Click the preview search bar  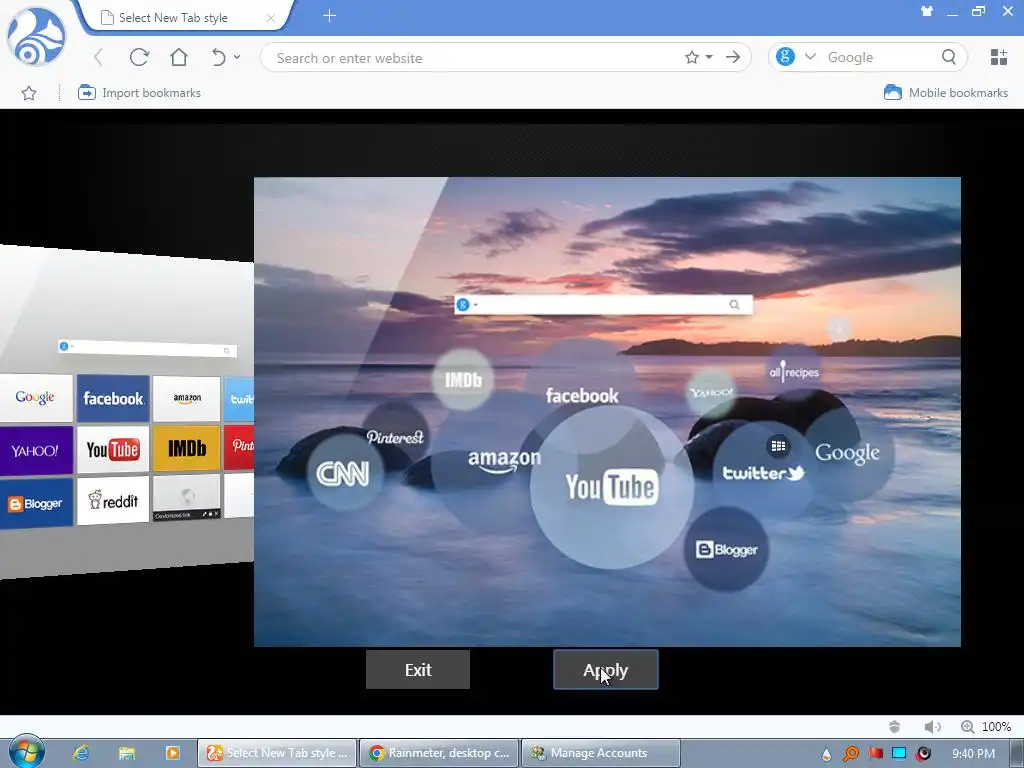coord(603,304)
